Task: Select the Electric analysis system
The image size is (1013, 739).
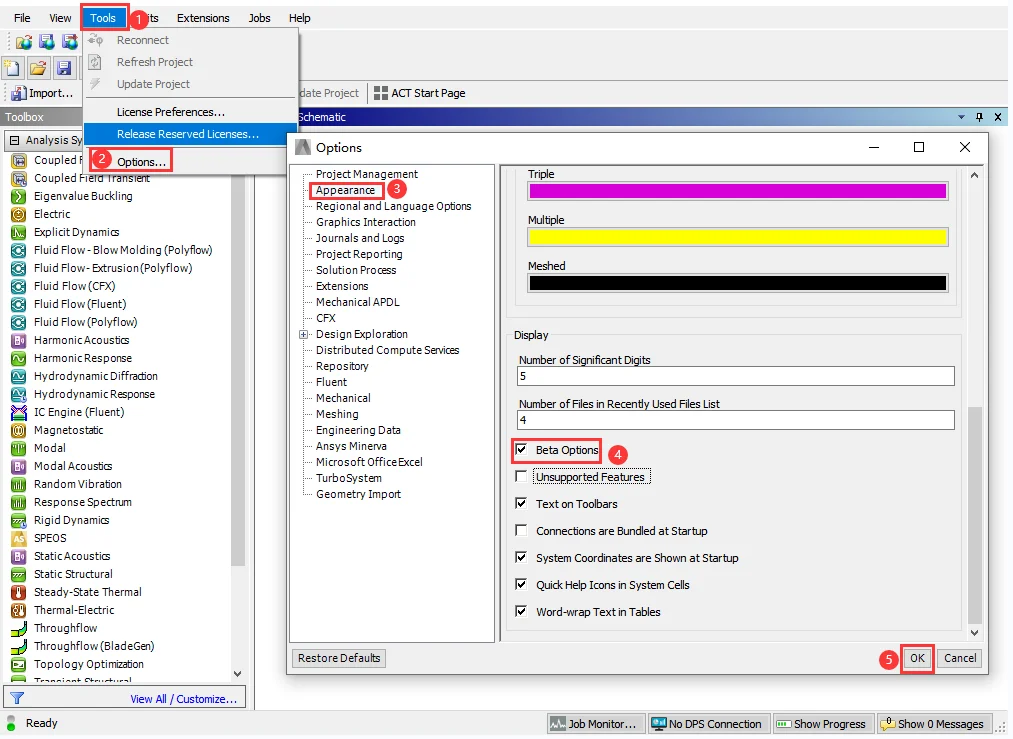Action: pyautogui.click(x=52, y=214)
